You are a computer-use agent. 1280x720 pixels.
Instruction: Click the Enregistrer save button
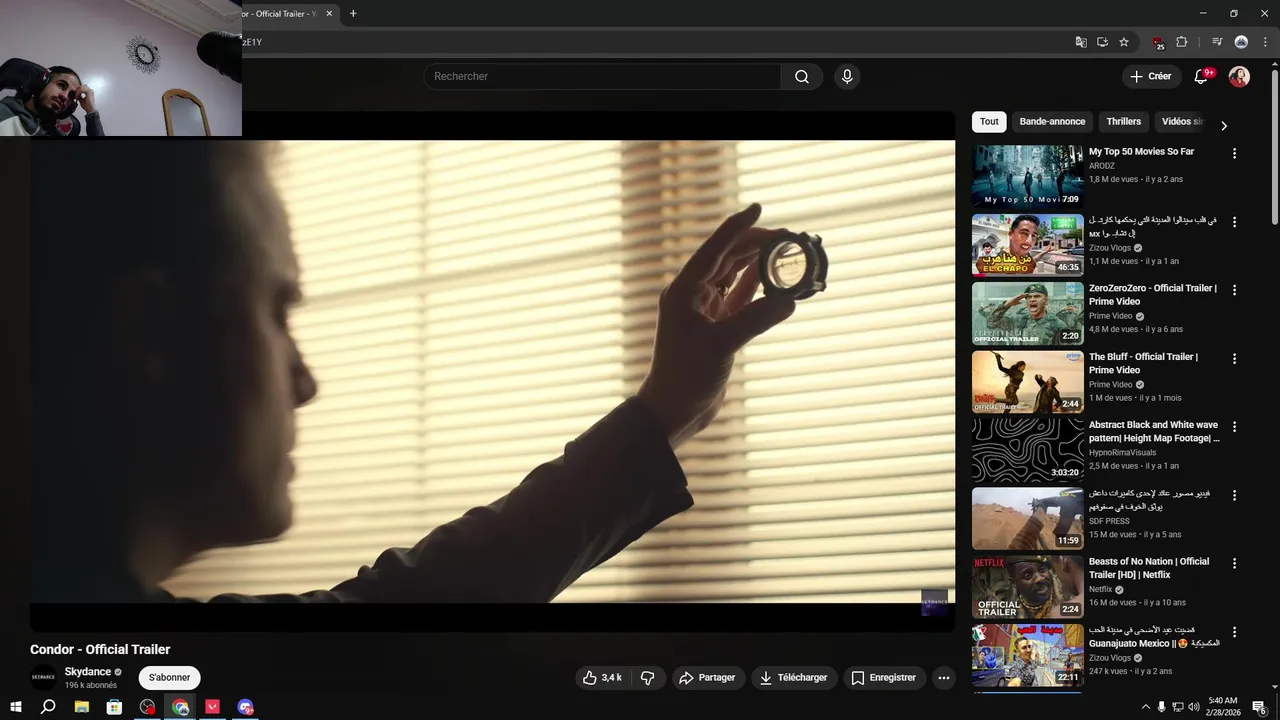(884, 678)
